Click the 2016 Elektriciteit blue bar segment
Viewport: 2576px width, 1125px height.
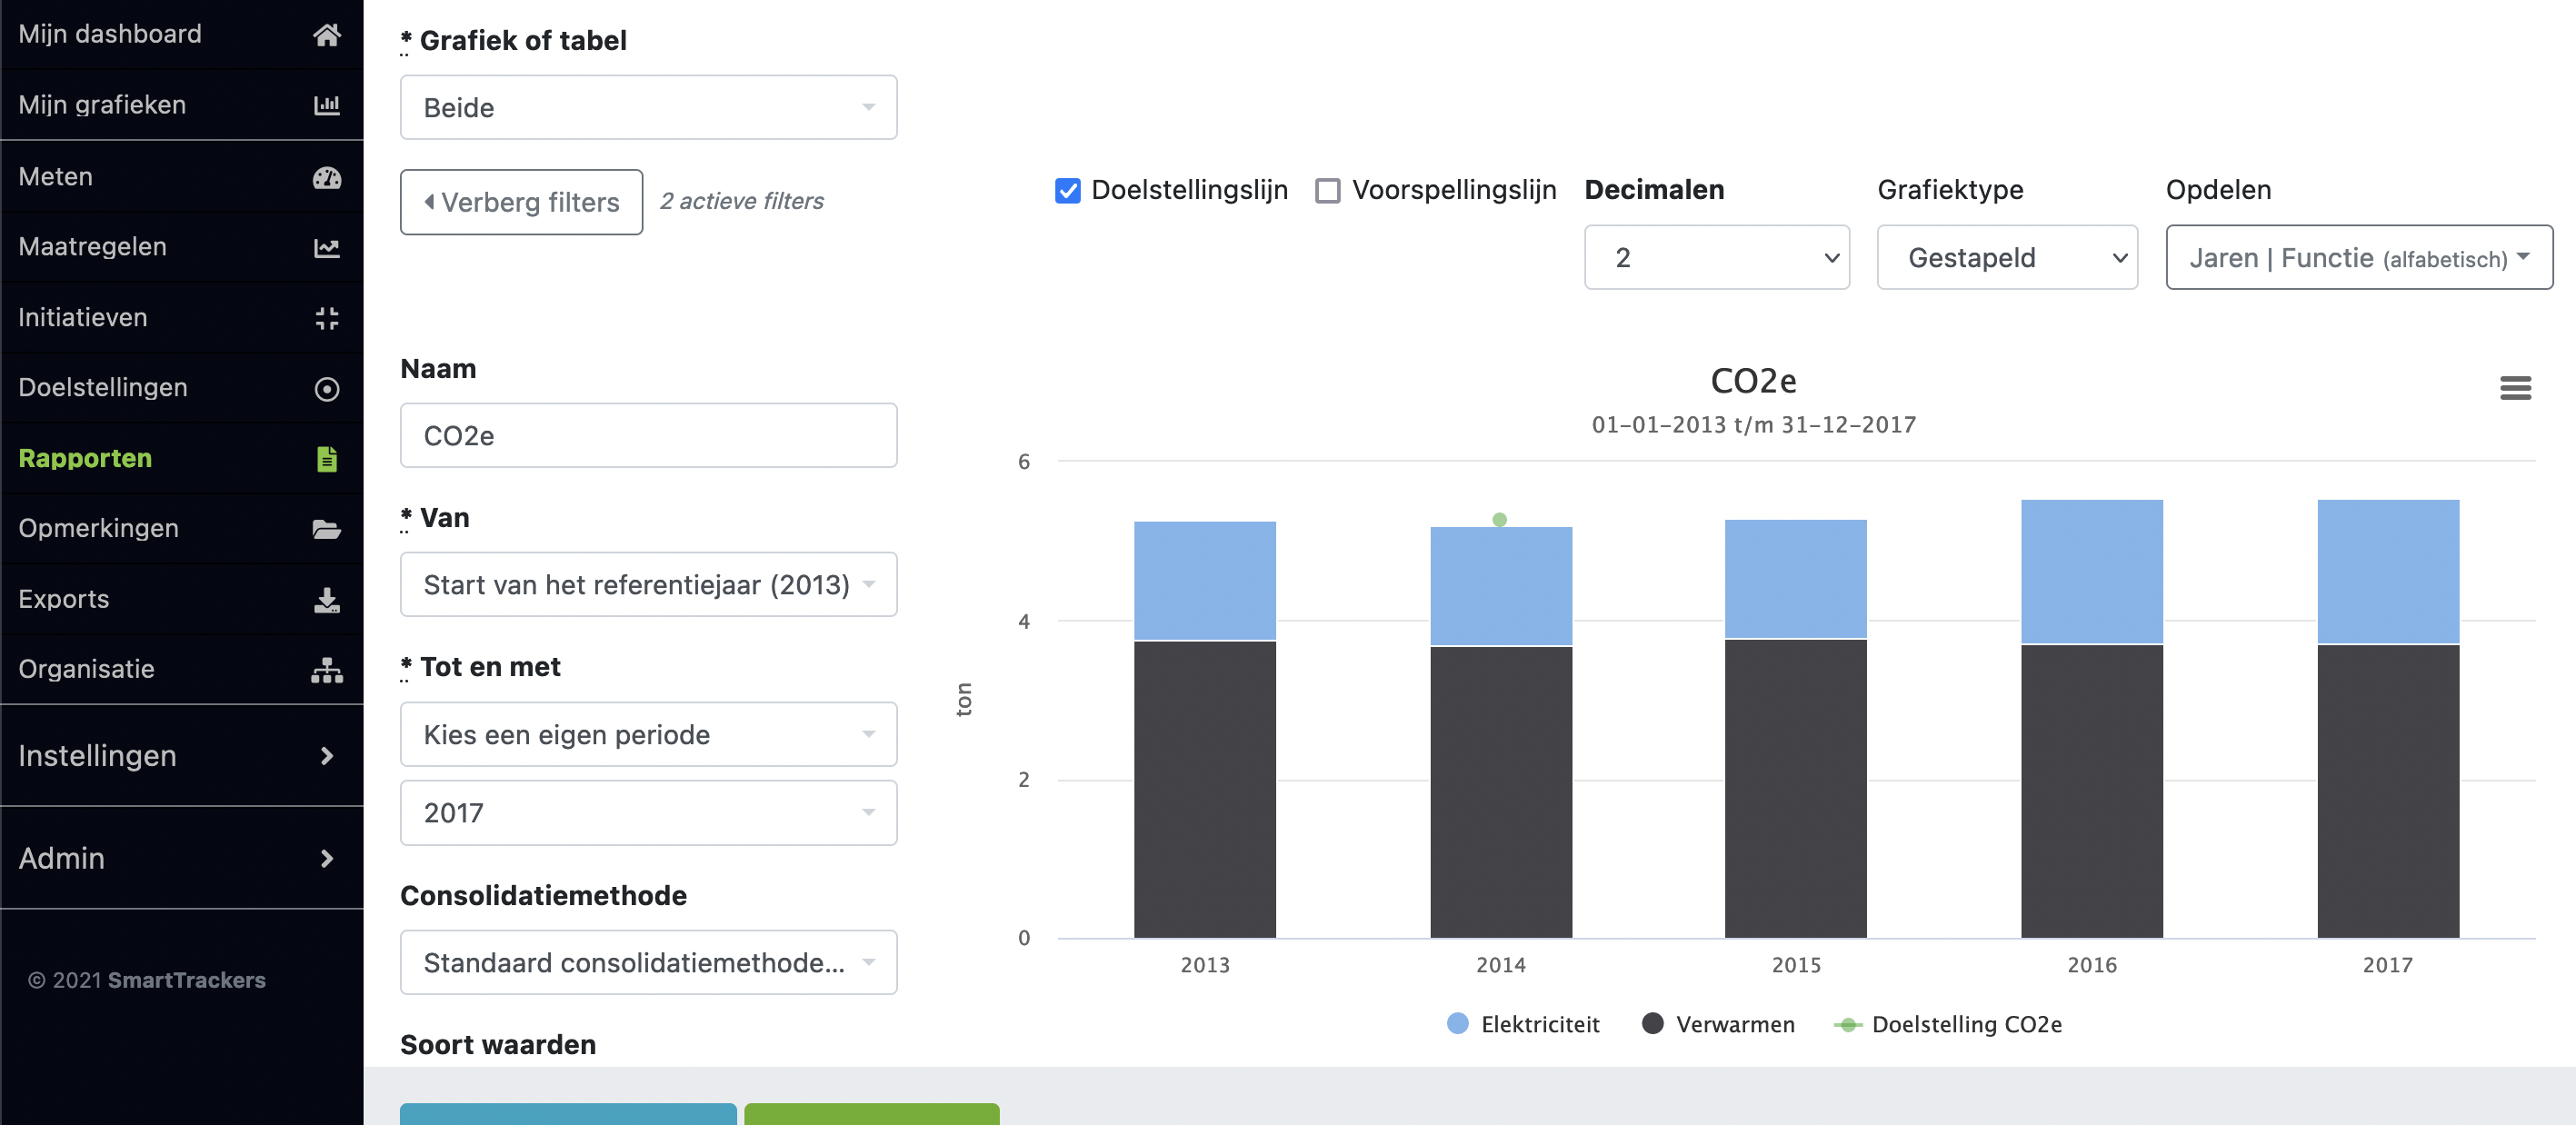tap(2091, 572)
